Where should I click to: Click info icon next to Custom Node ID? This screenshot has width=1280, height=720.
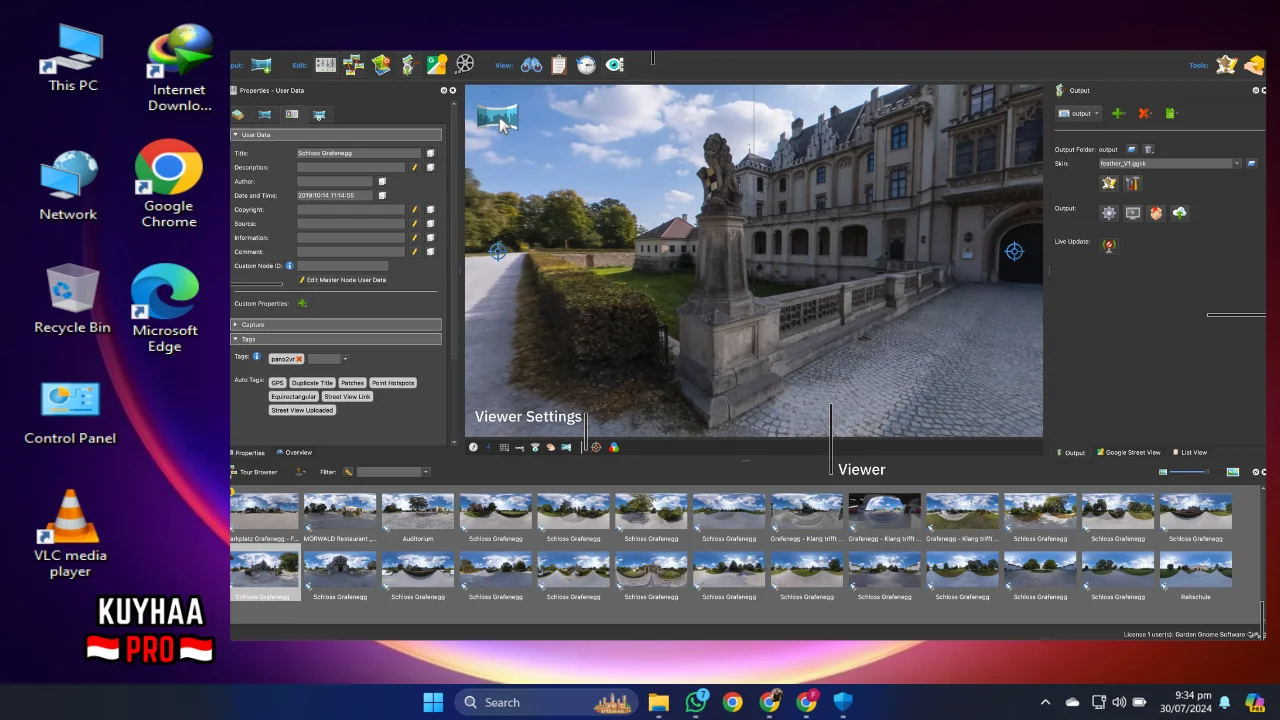[x=289, y=265]
